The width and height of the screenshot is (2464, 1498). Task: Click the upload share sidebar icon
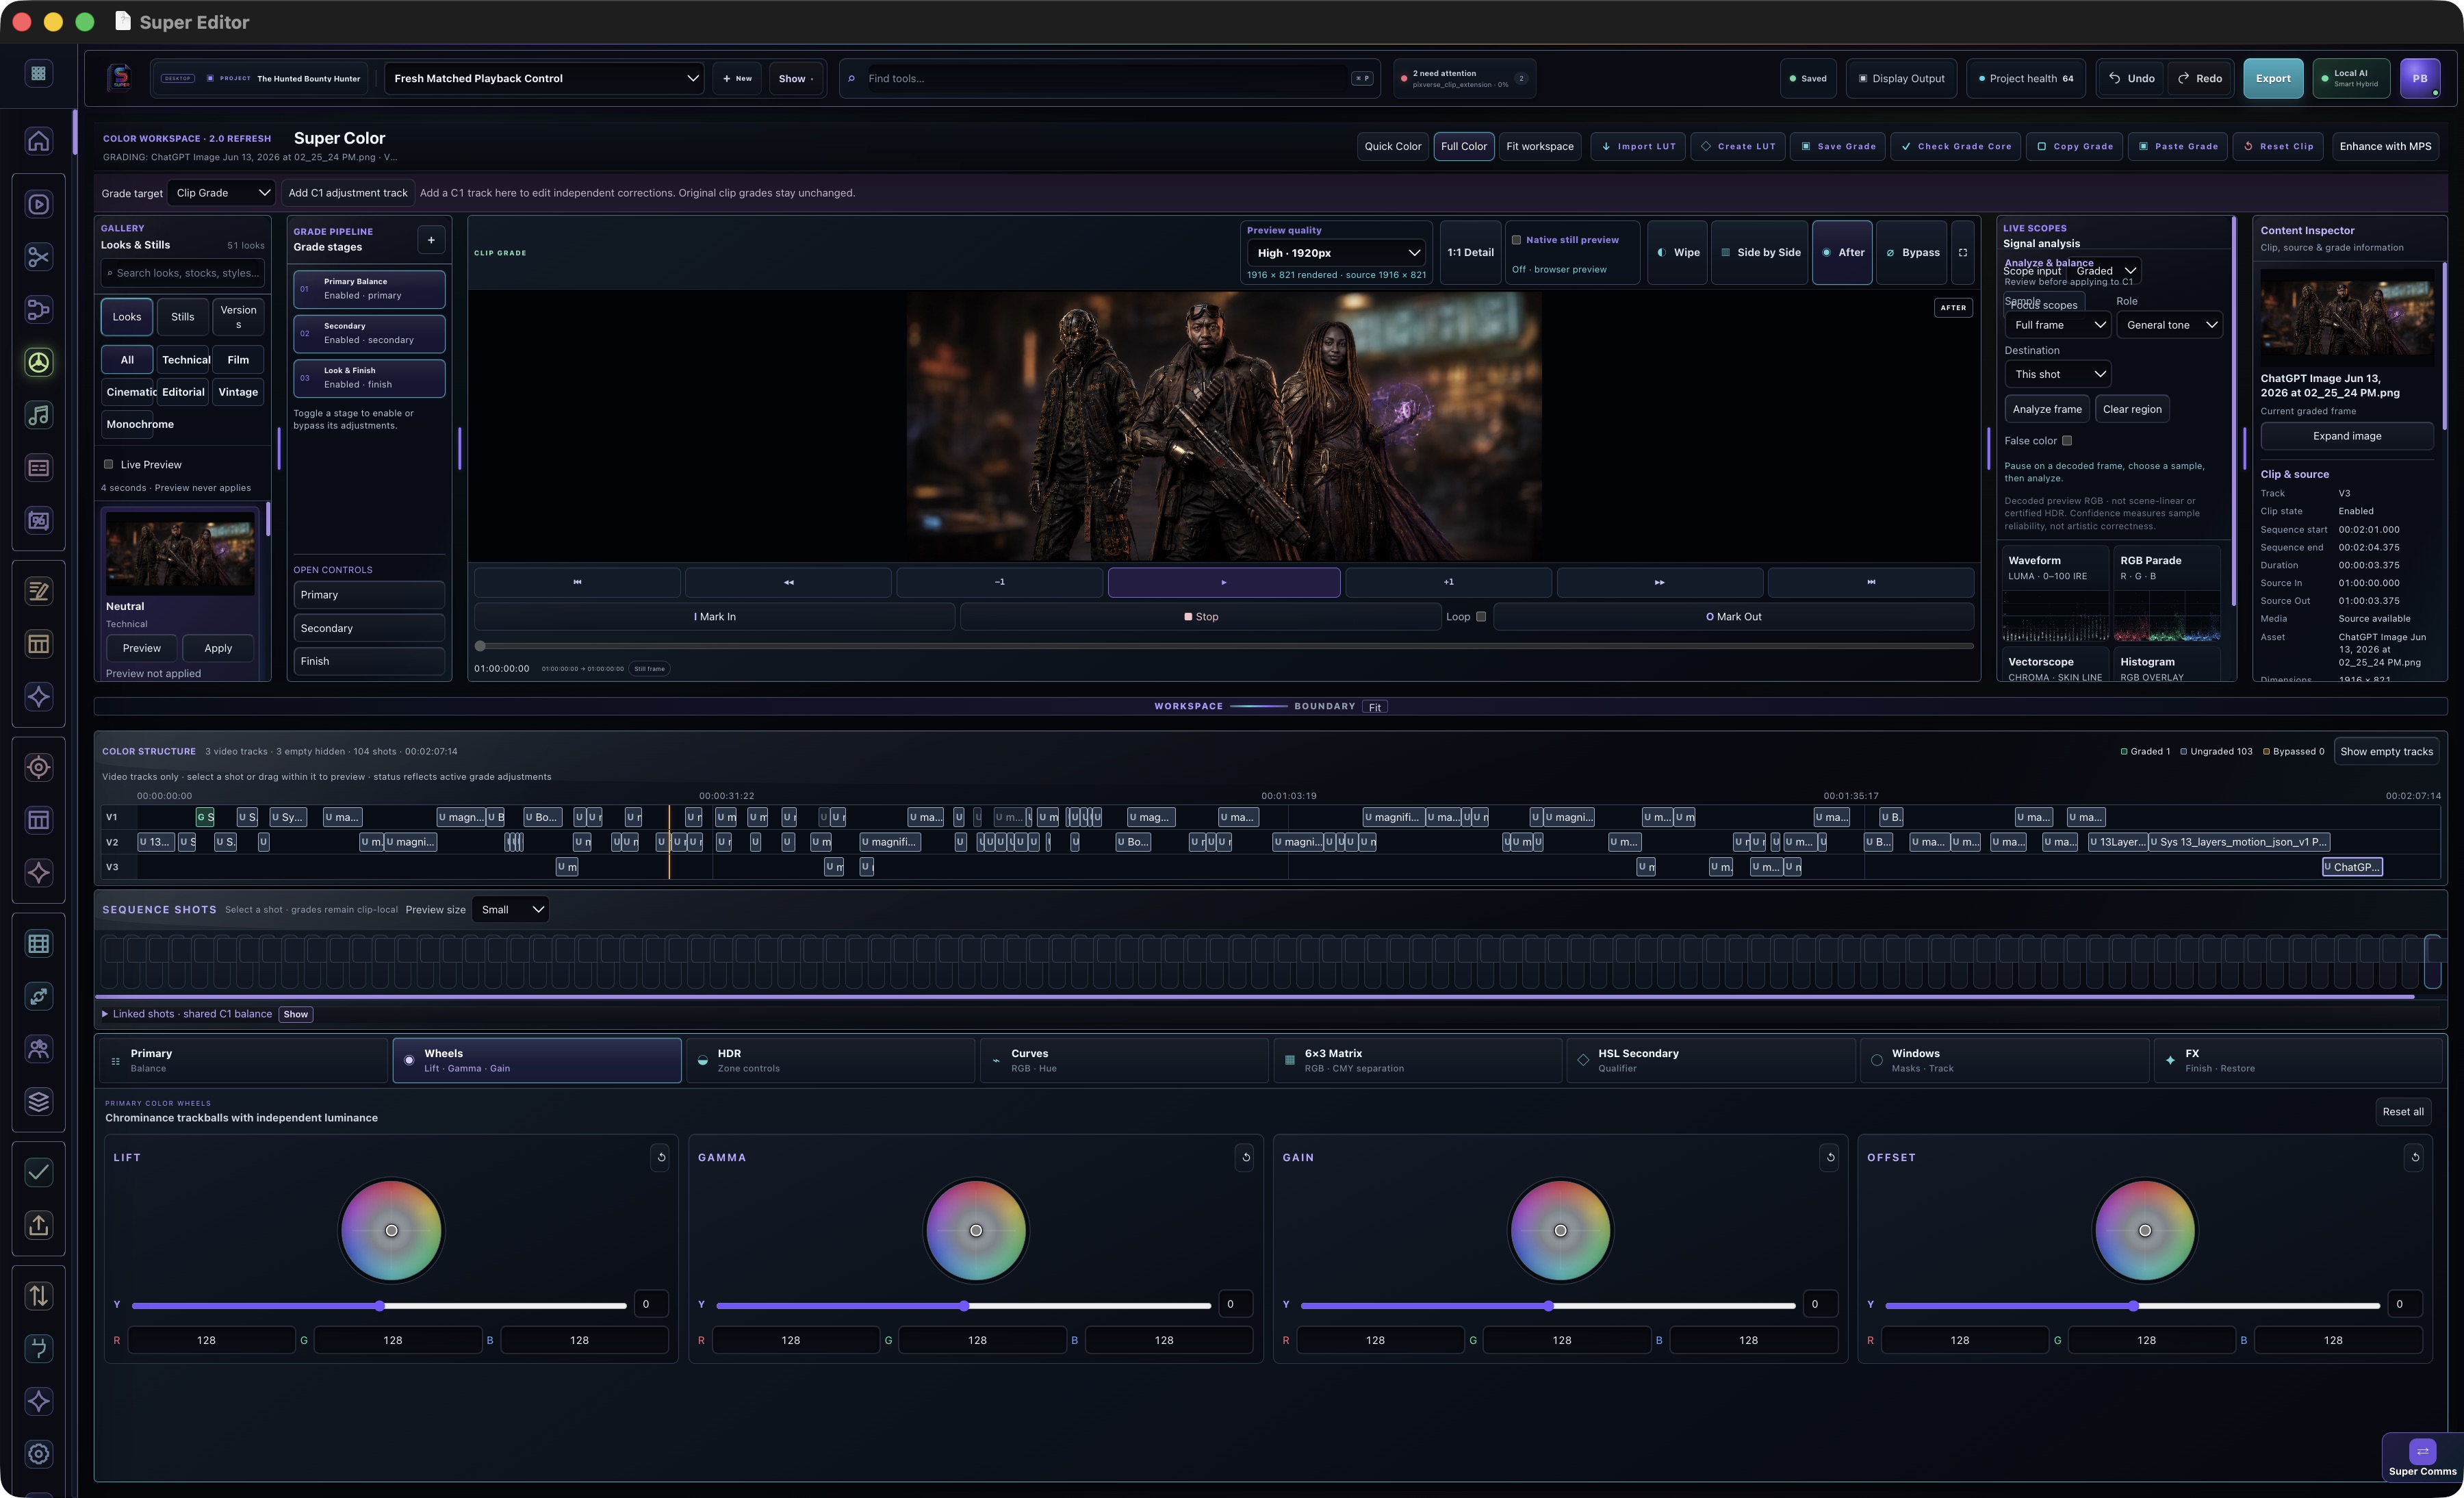tap(38, 1225)
